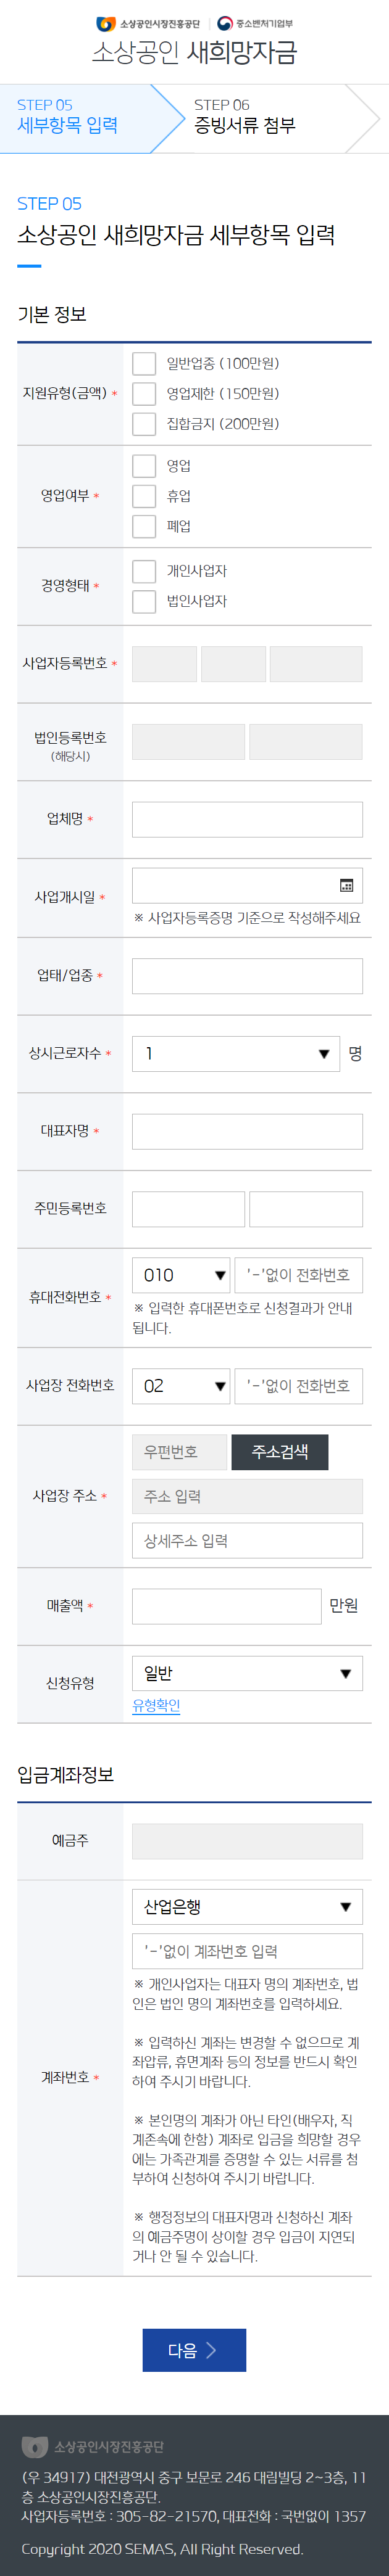Click the account number input field

(247, 1951)
